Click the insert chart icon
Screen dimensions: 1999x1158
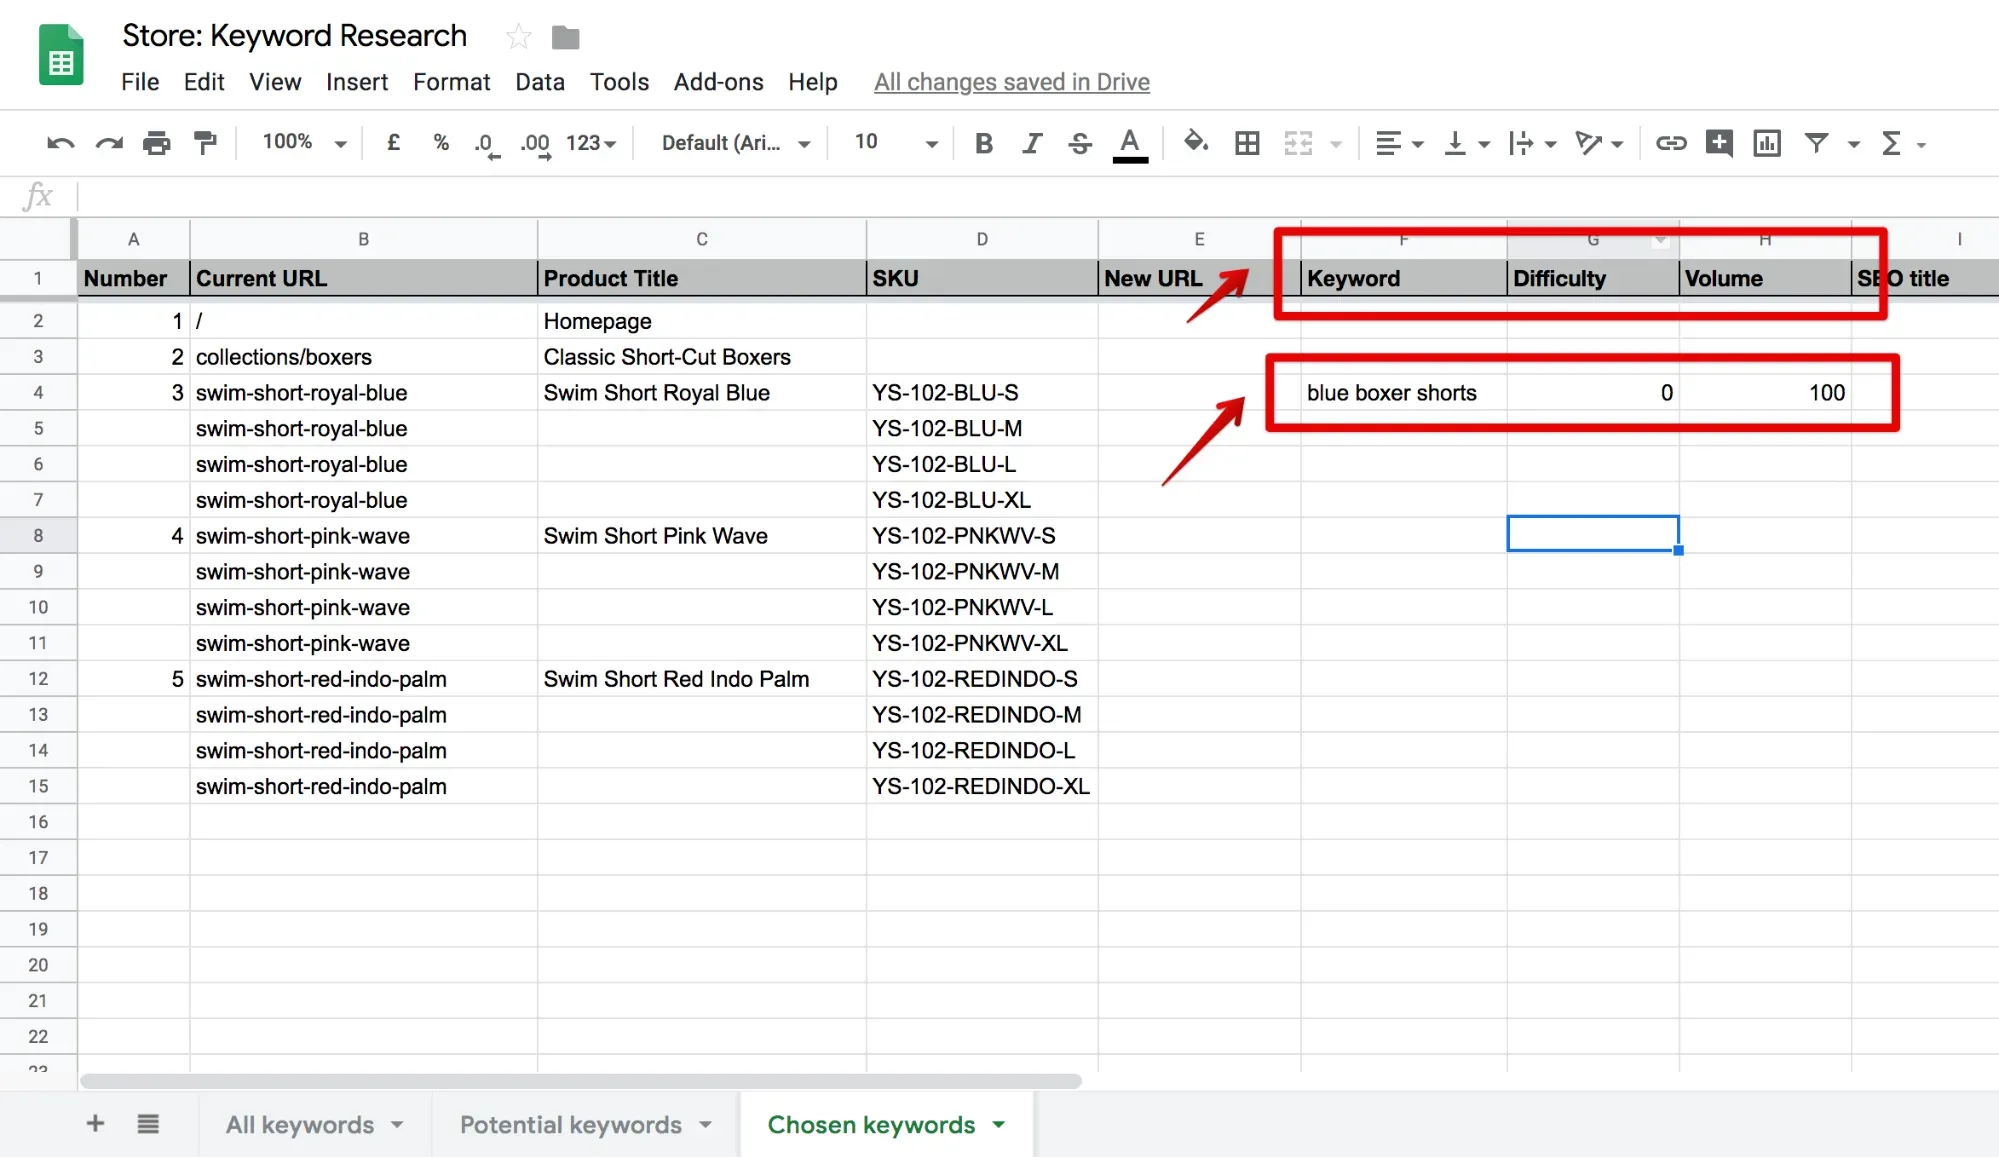click(x=1766, y=143)
